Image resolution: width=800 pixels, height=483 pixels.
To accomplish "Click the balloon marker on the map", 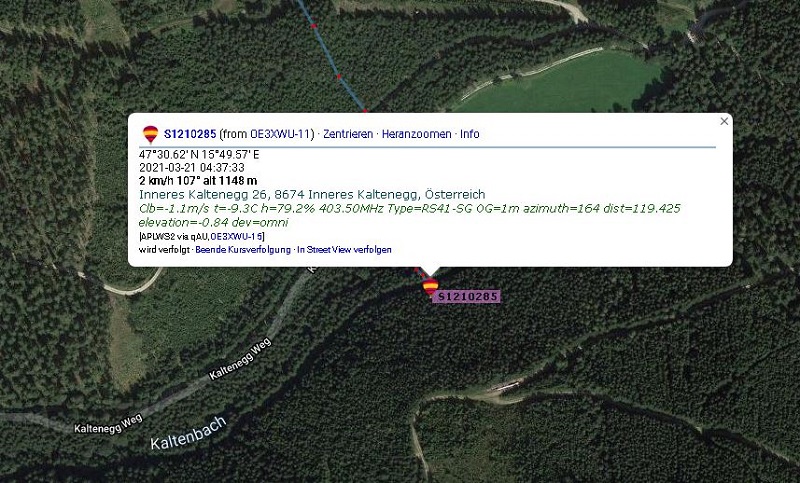I will [431, 287].
